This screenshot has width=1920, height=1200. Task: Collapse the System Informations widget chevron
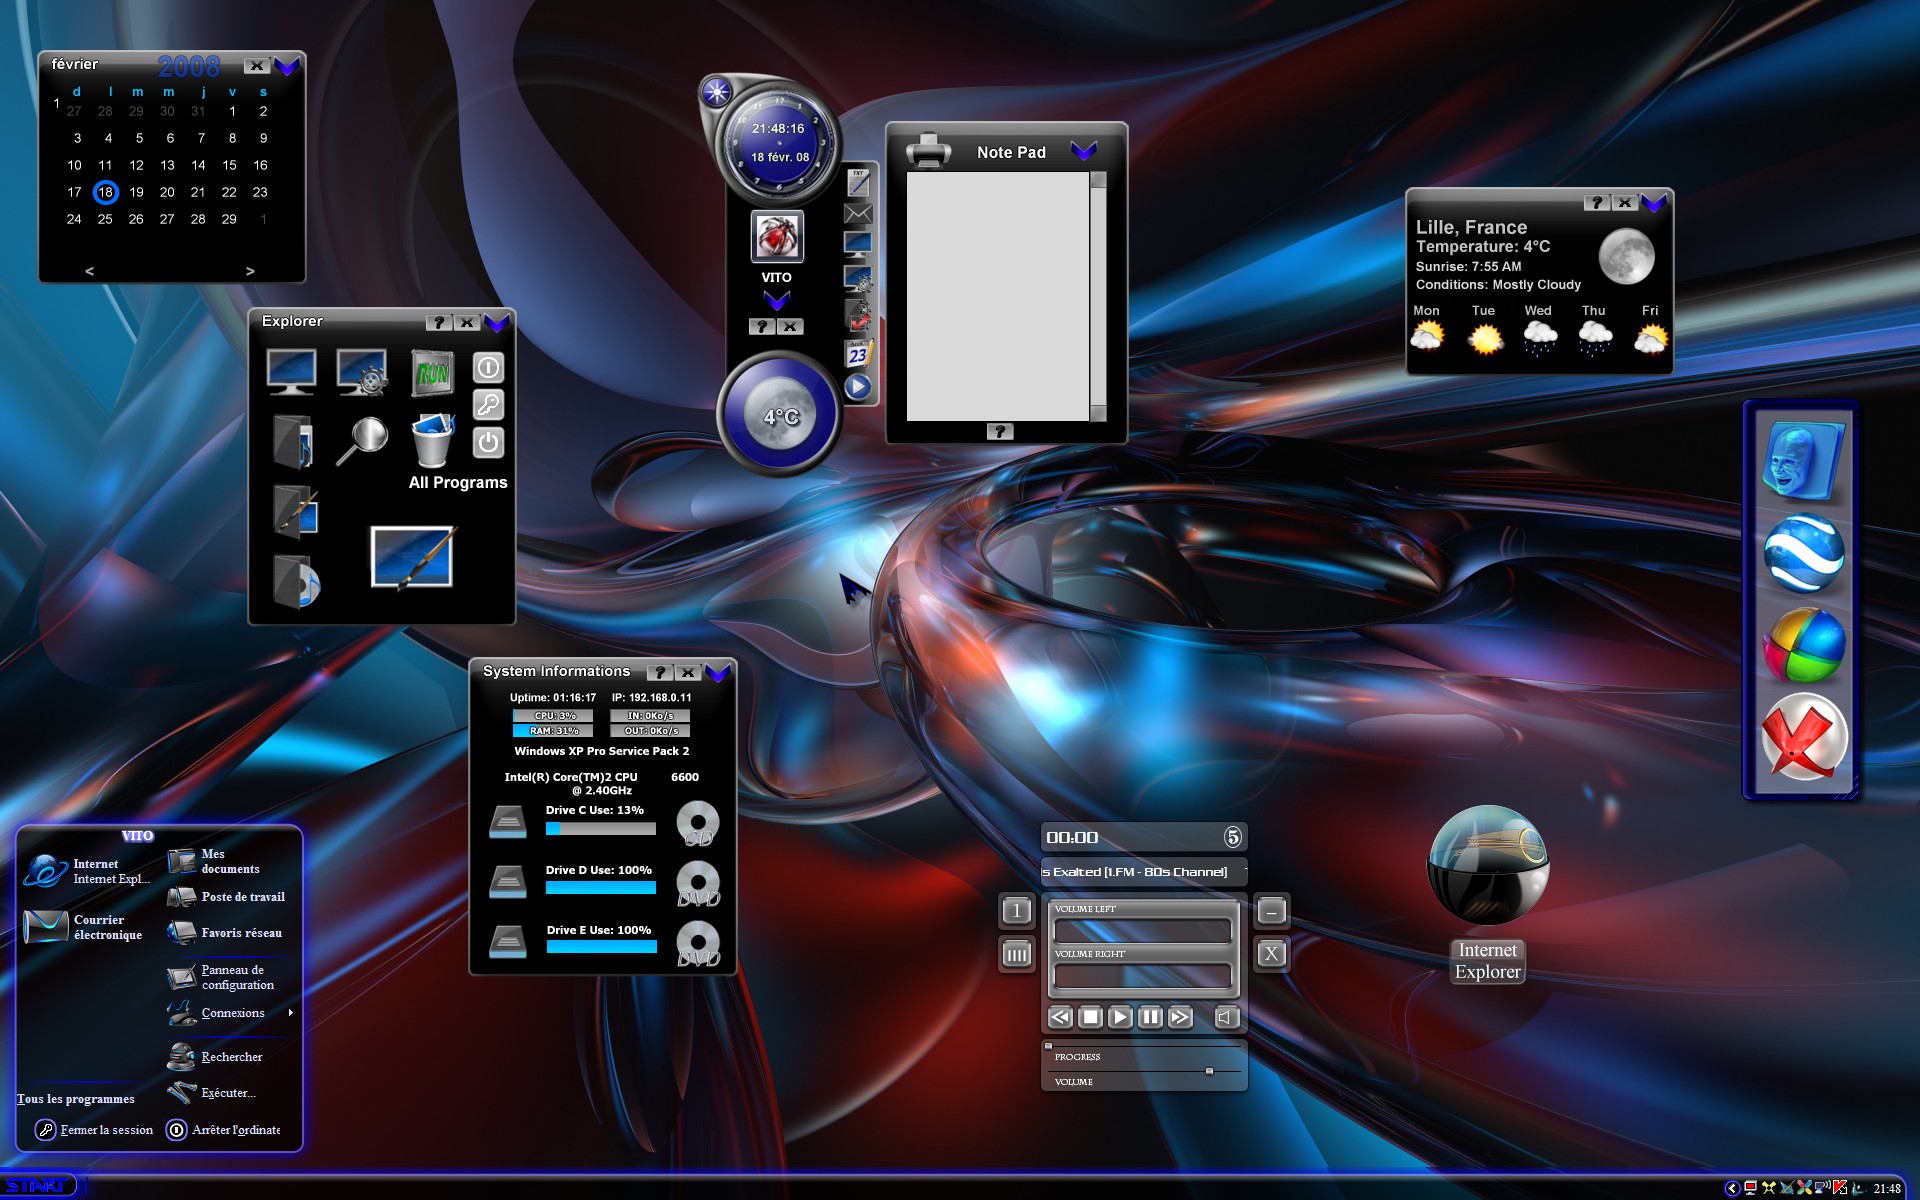718,672
